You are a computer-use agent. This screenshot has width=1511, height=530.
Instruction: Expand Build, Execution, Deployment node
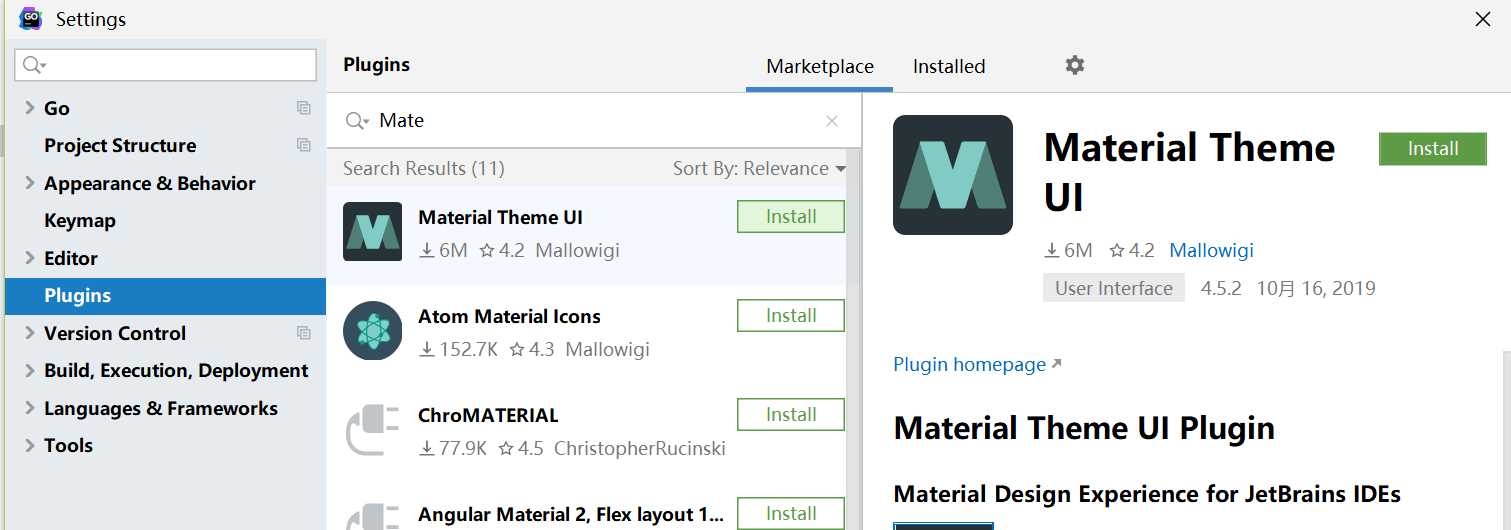[x=30, y=371]
